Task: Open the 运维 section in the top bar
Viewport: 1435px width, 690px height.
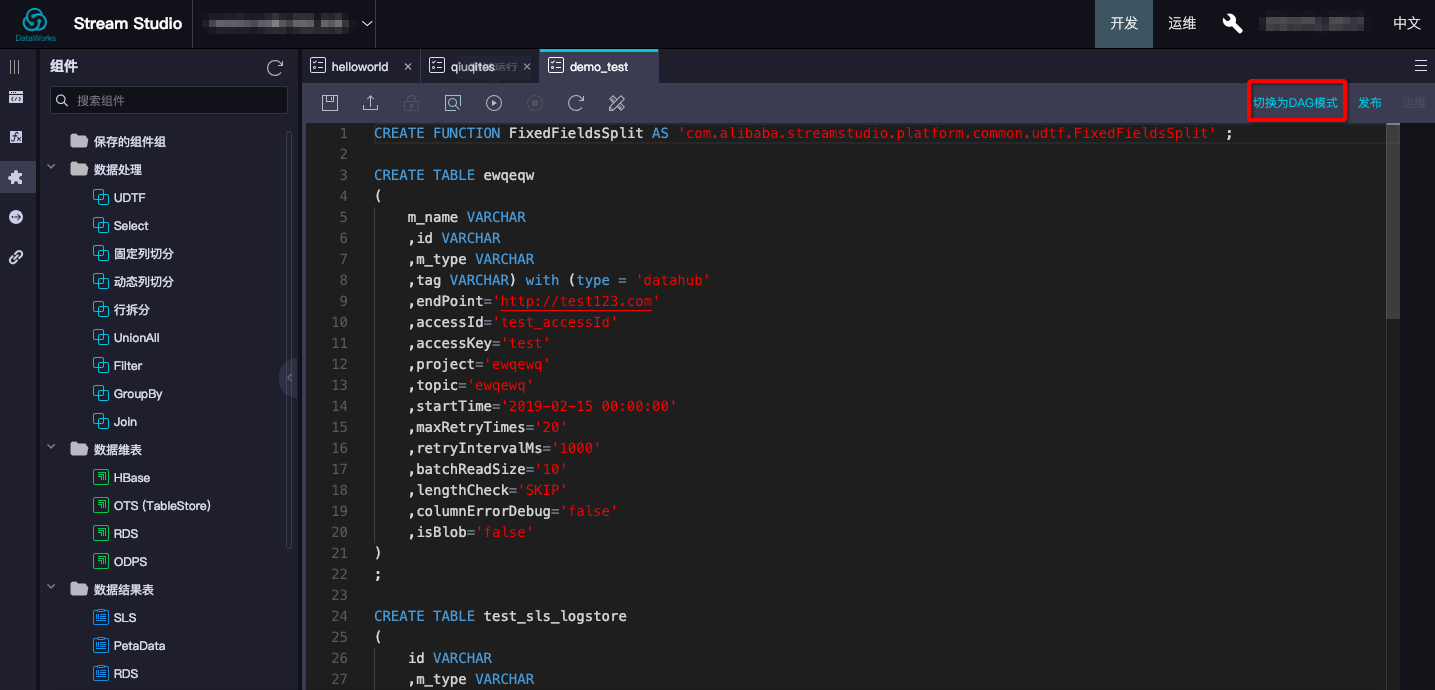Action: pos(1182,23)
